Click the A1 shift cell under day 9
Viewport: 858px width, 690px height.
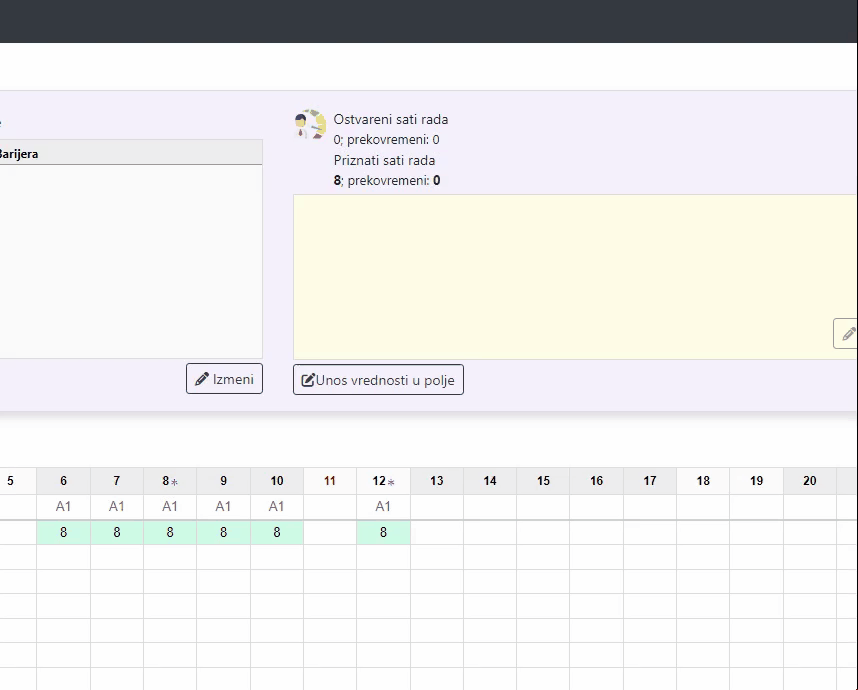pyautogui.click(x=223, y=507)
